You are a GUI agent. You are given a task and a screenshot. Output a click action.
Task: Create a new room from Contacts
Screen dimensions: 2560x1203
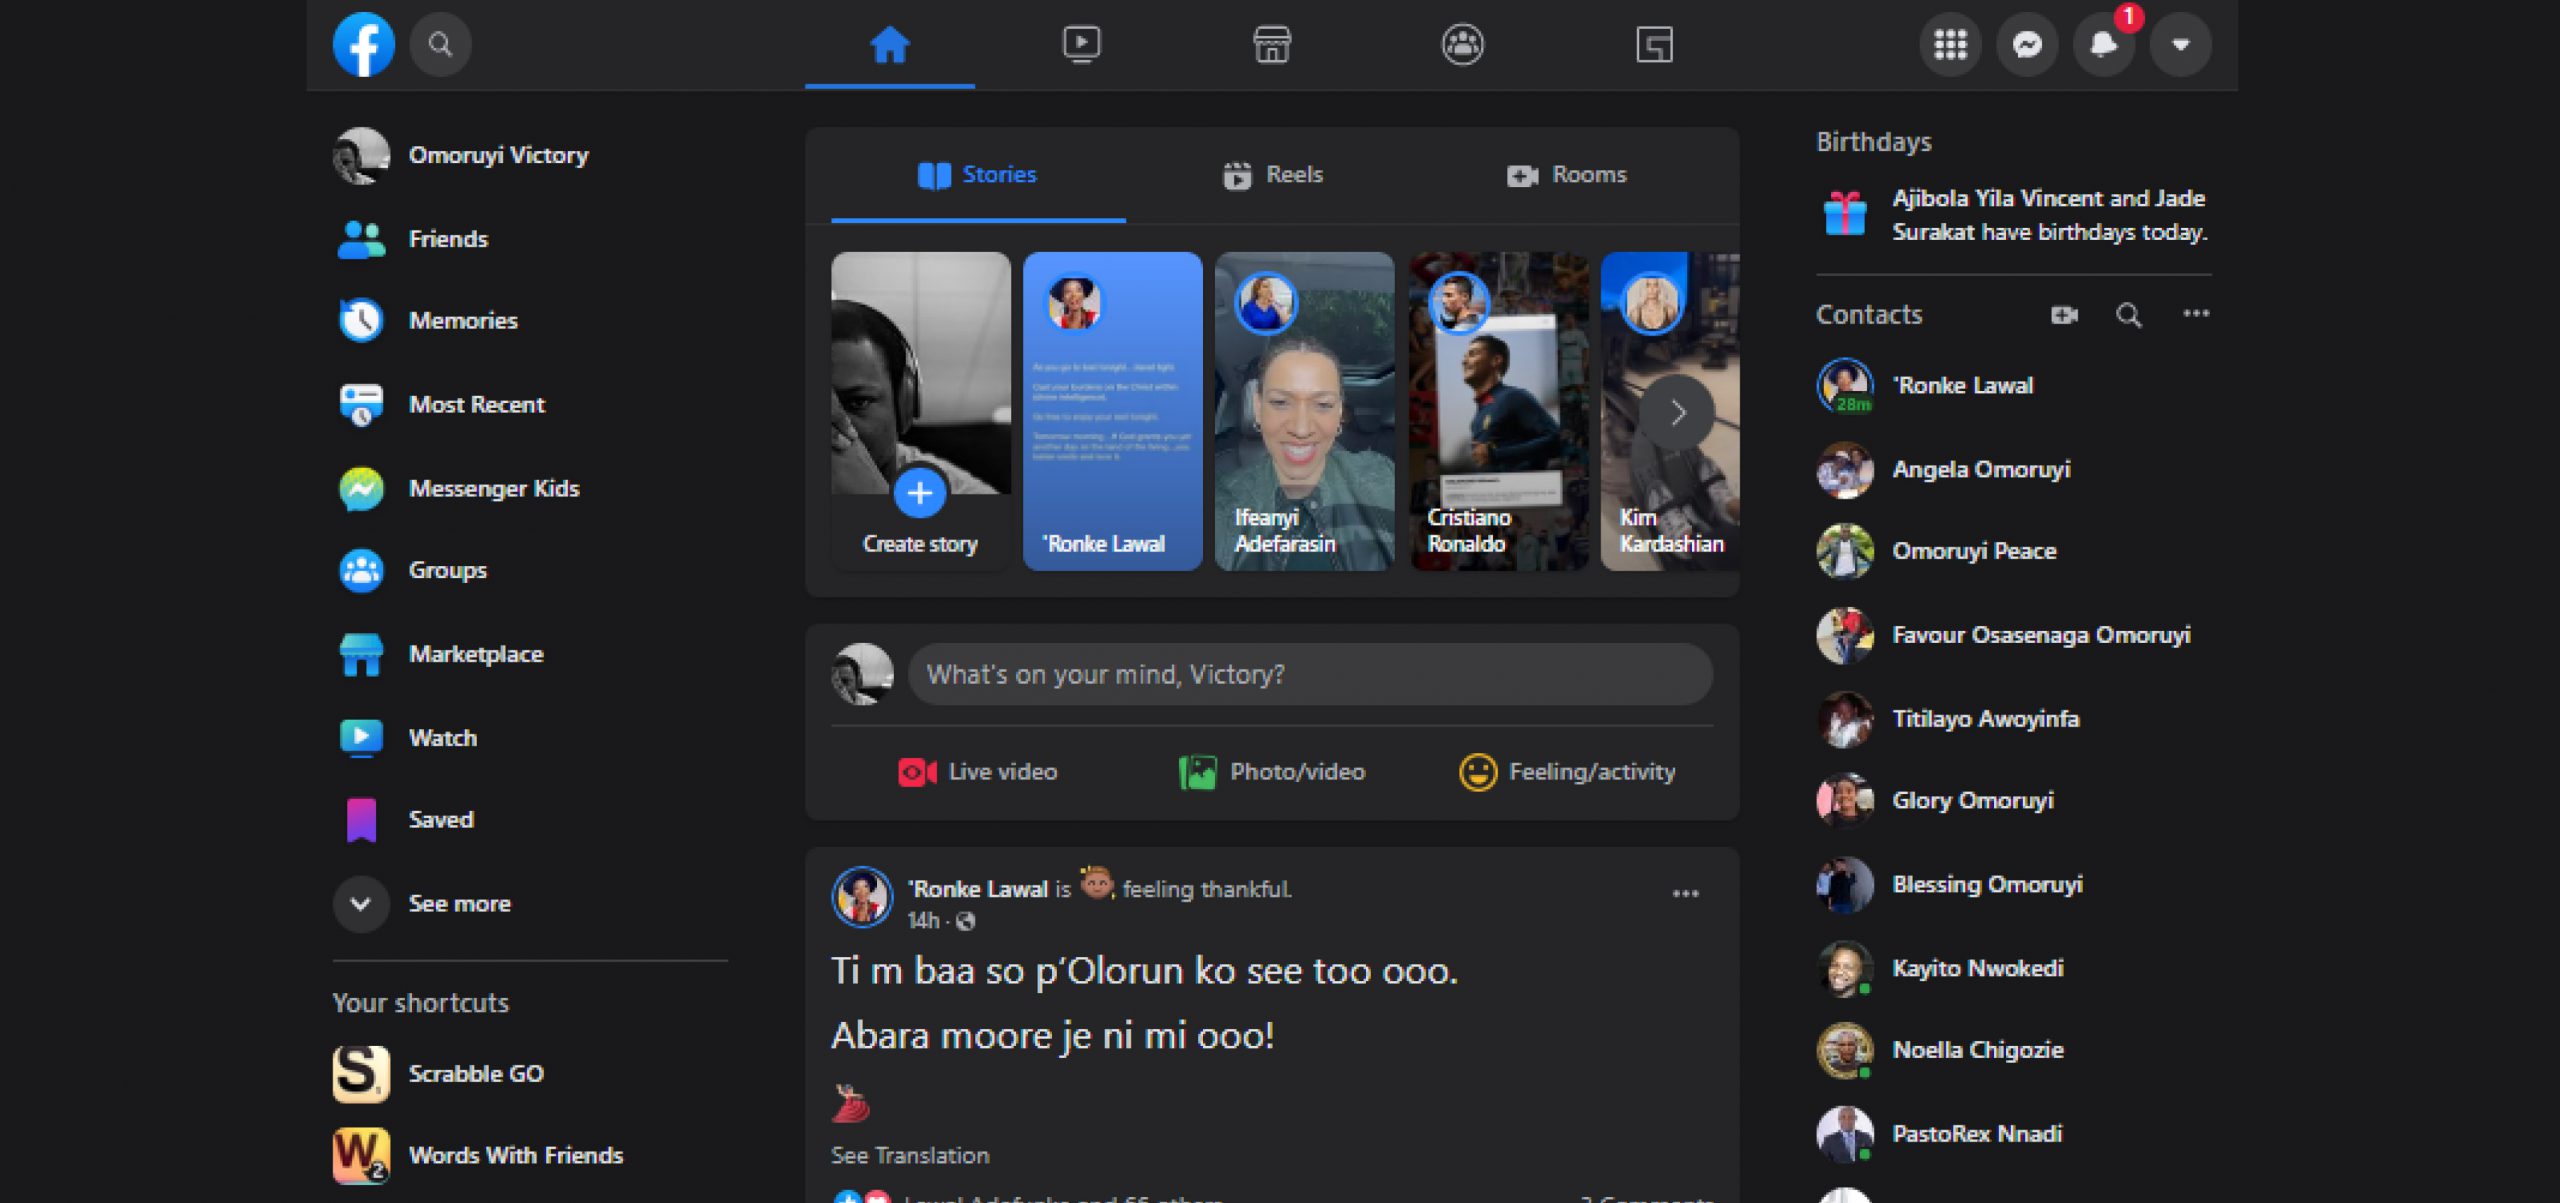2064,315
